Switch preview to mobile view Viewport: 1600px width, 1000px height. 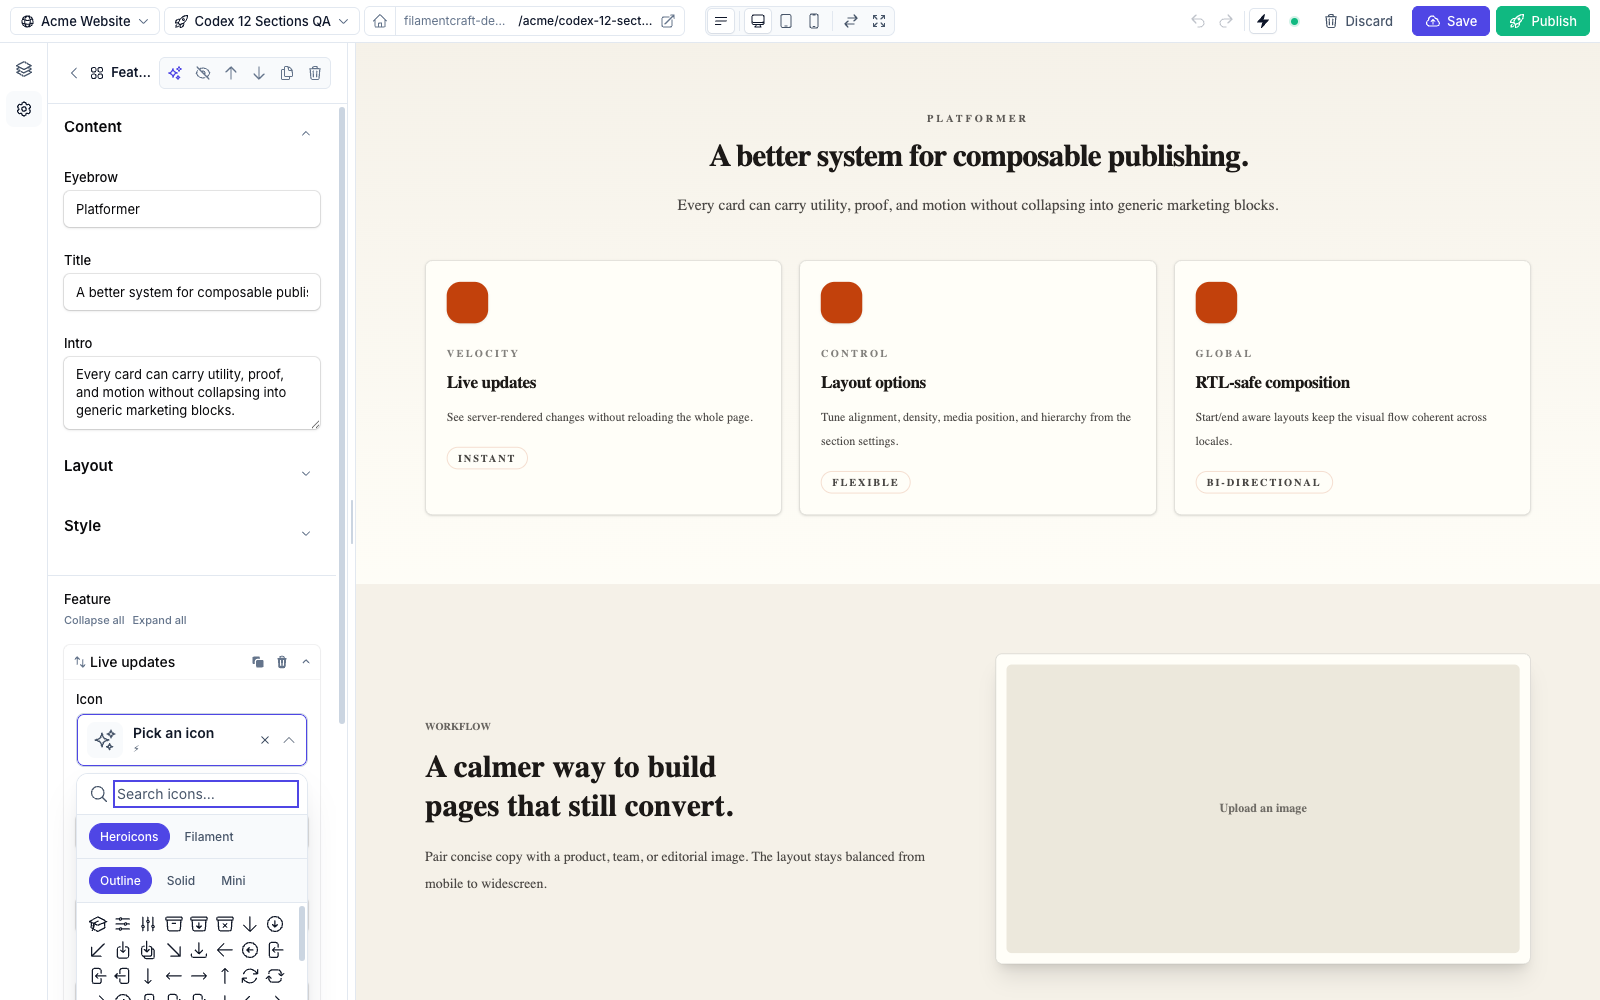814,21
